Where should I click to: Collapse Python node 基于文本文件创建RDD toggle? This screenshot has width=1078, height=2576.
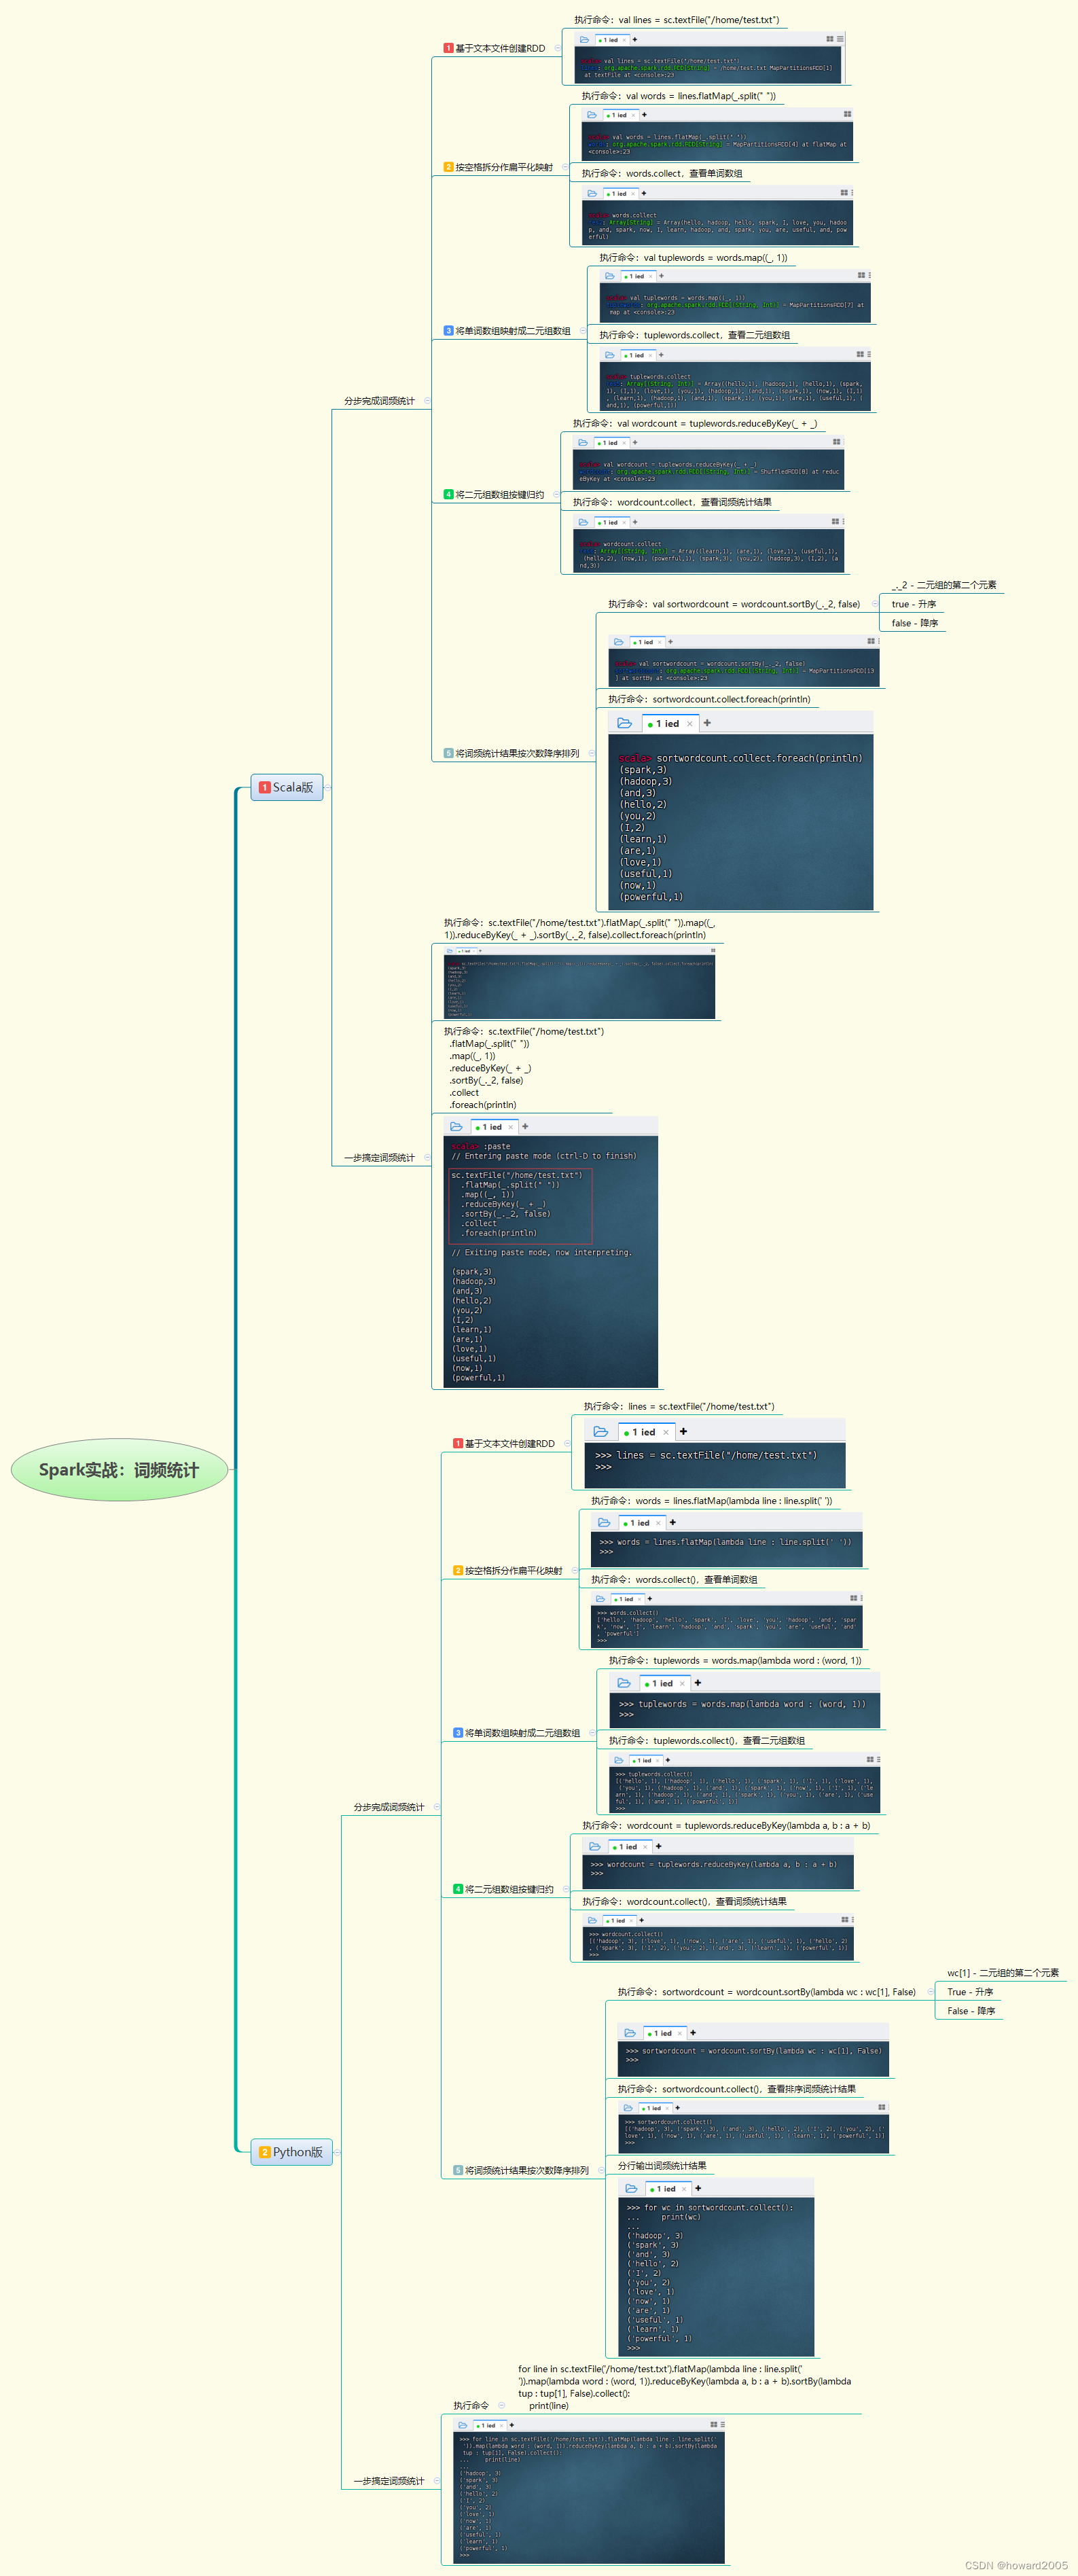[567, 1444]
